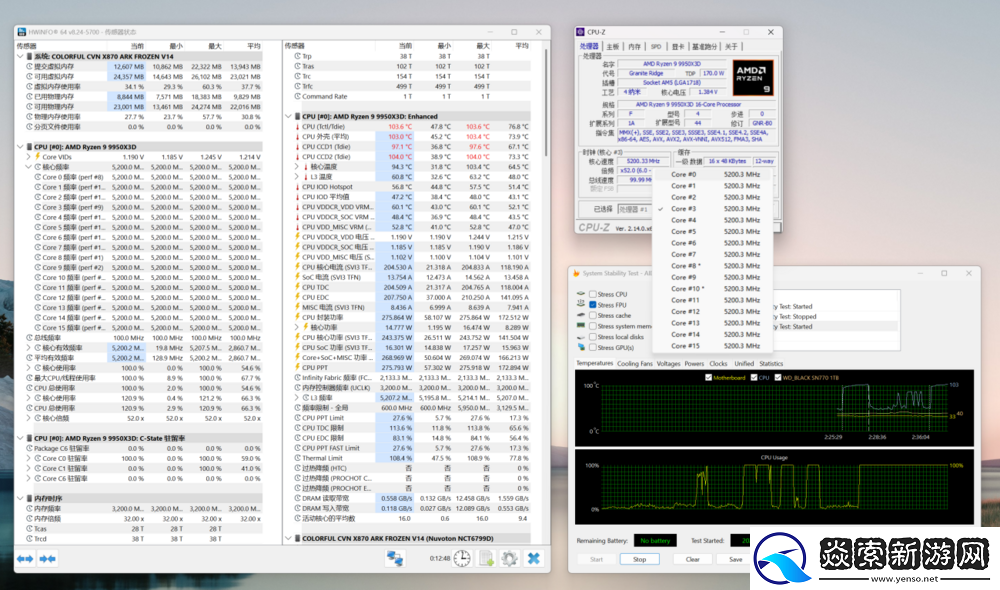Collapse the 内存时序 sensor group
Screen dimensions: 1000x590
coord(21,497)
